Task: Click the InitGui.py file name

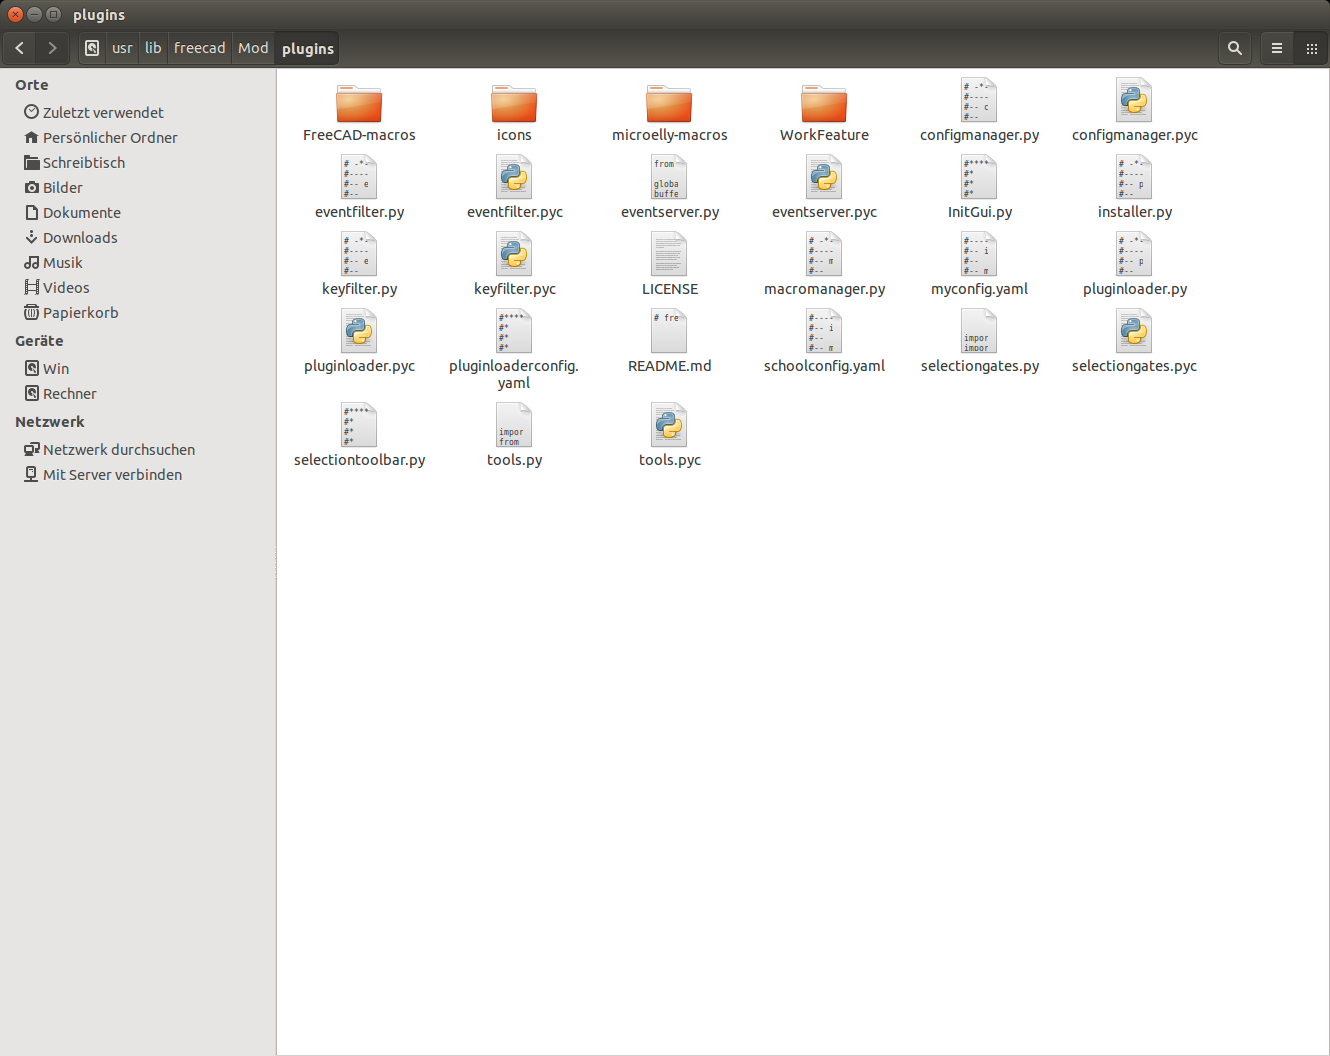Action: click(x=980, y=212)
